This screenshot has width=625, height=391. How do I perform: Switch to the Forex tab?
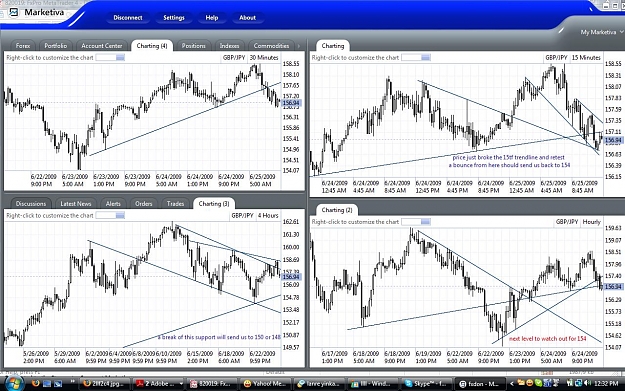23,46
